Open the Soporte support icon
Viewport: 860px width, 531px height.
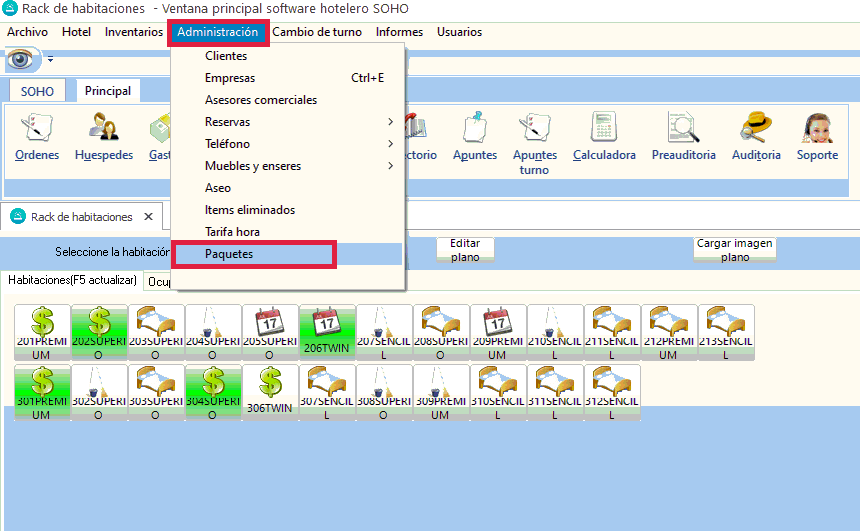pos(817,136)
